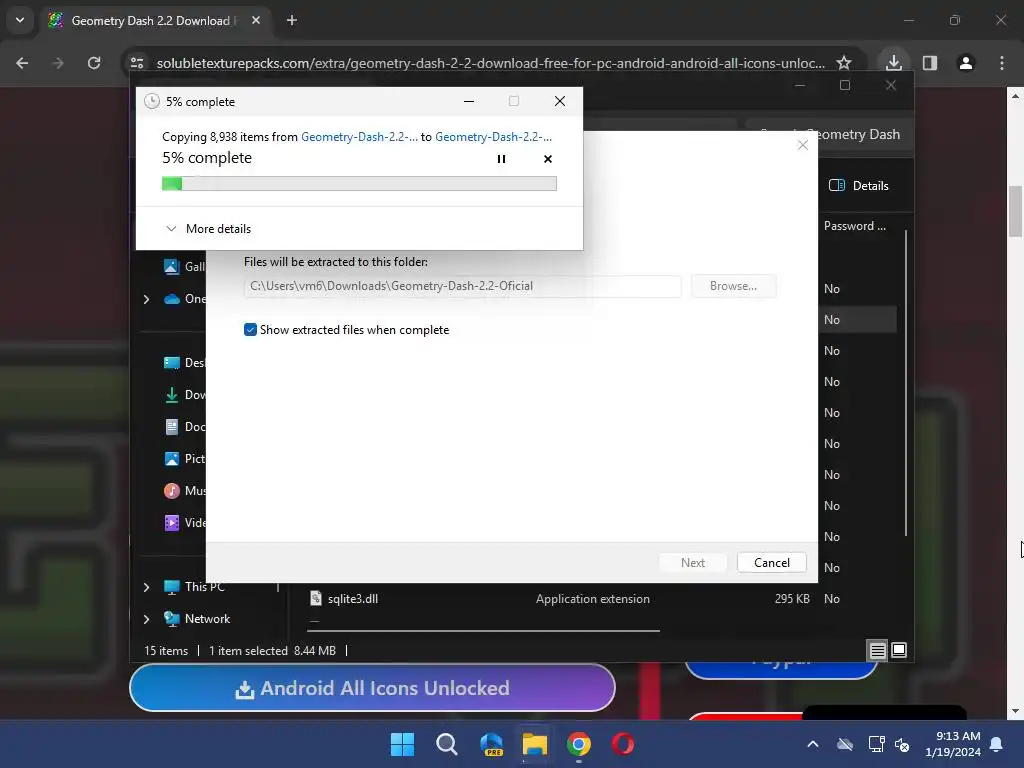Bookmark this page with the star
Screen dimensions: 1024x768
coord(844,63)
